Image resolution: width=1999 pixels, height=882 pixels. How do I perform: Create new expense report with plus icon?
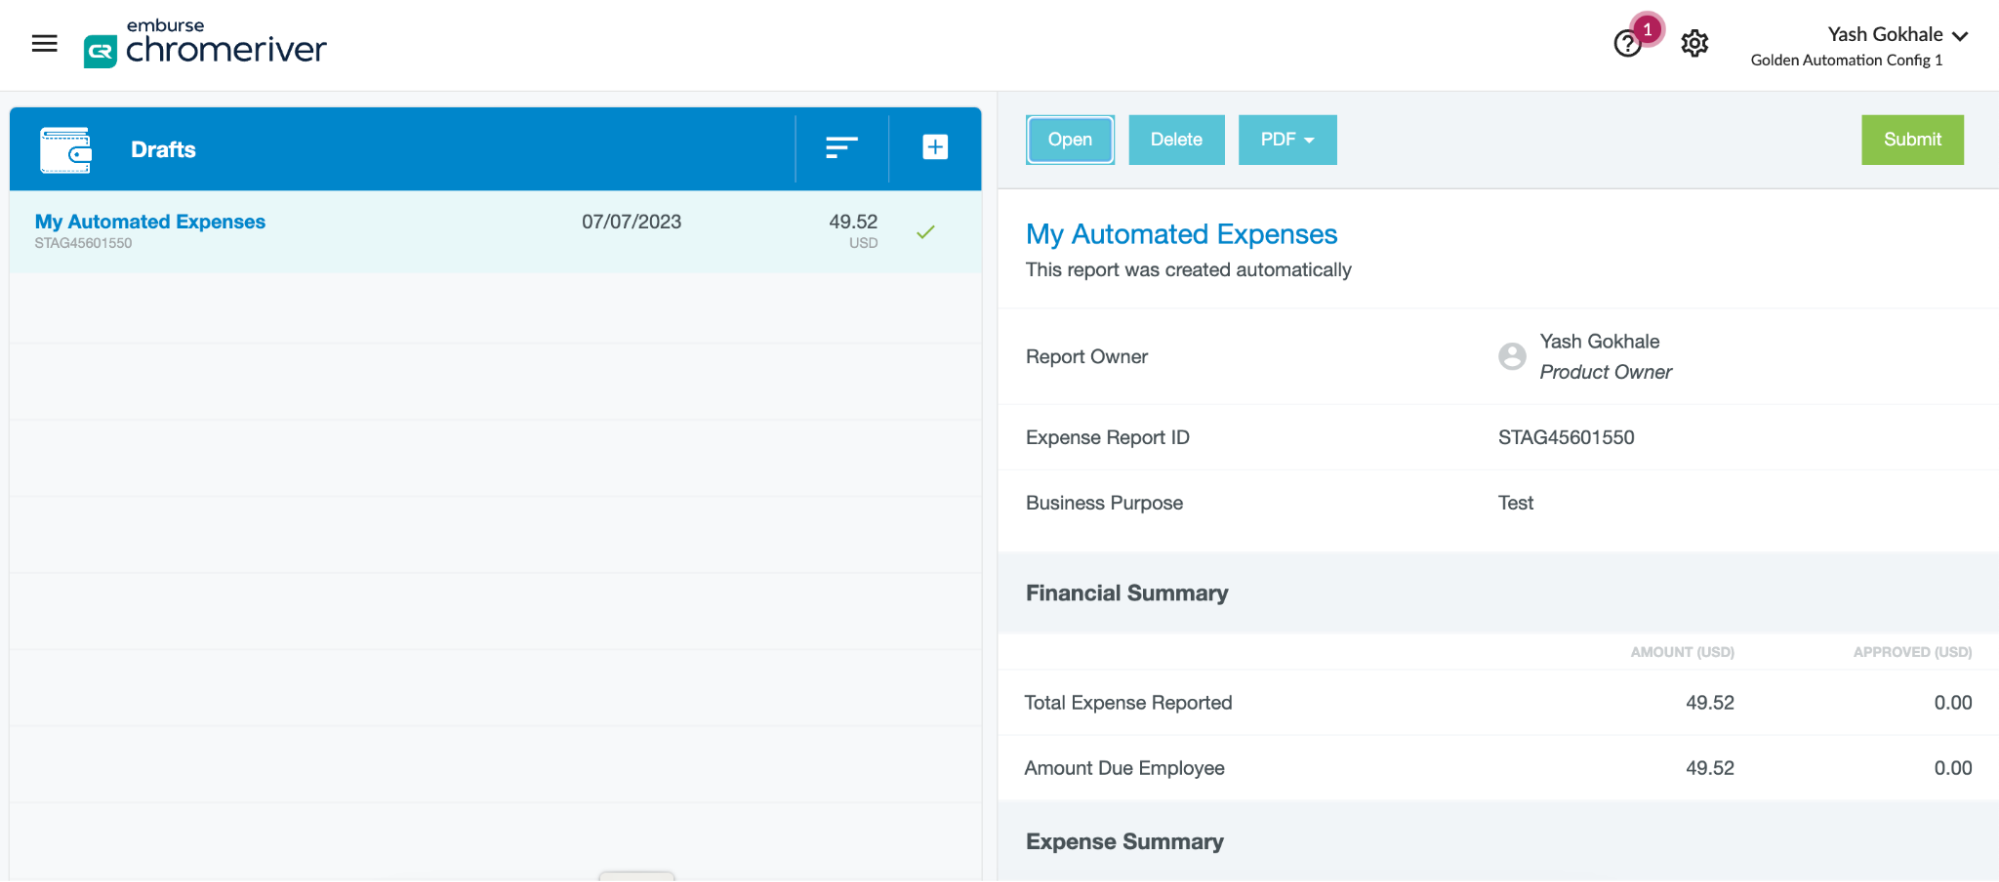(935, 147)
